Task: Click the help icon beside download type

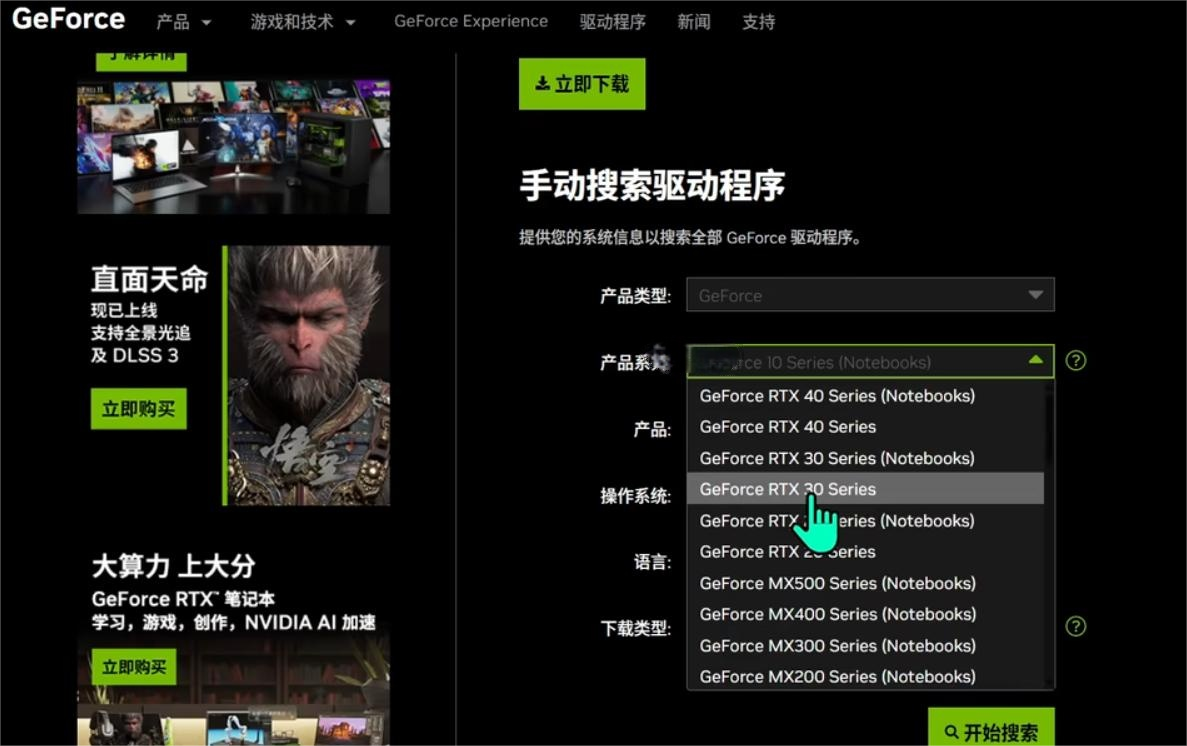Action: tap(1075, 626)
